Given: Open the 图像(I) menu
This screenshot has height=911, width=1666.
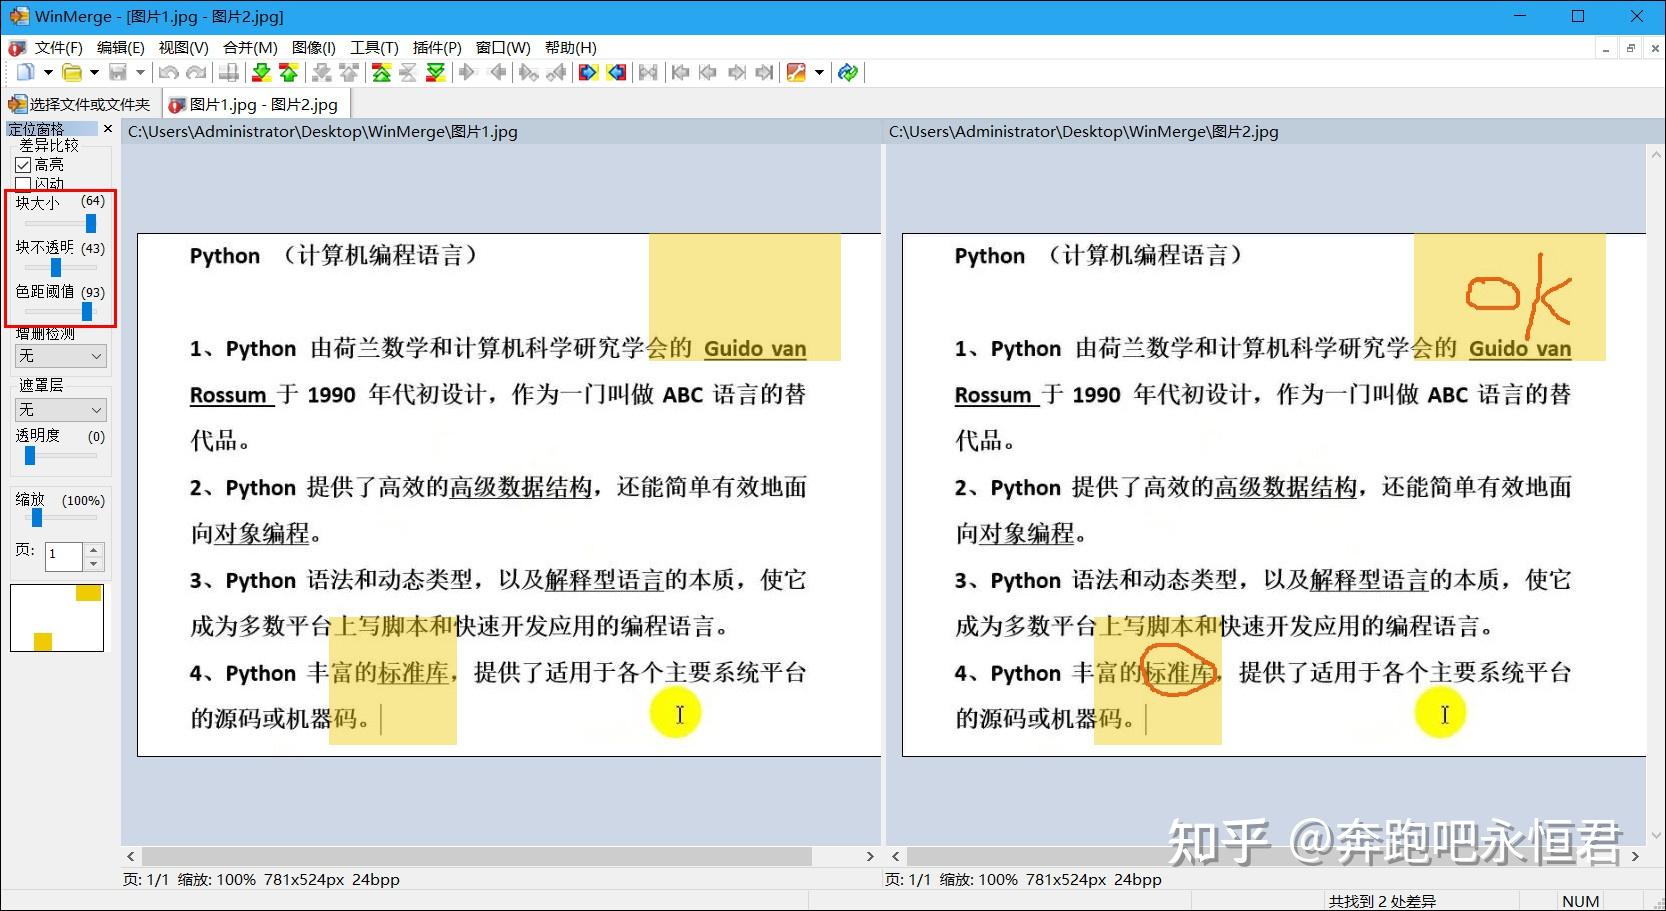Looking at the screenshot, I should pos(314,47).
